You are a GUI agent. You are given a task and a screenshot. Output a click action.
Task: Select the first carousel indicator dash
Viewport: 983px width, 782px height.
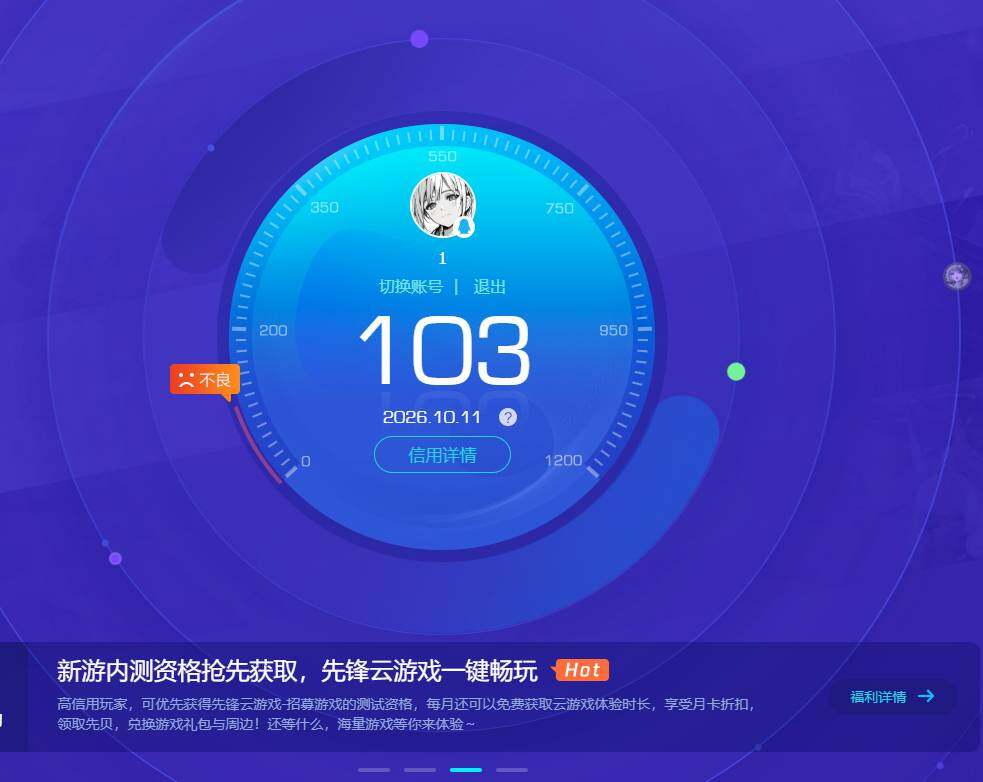point(374,769)
